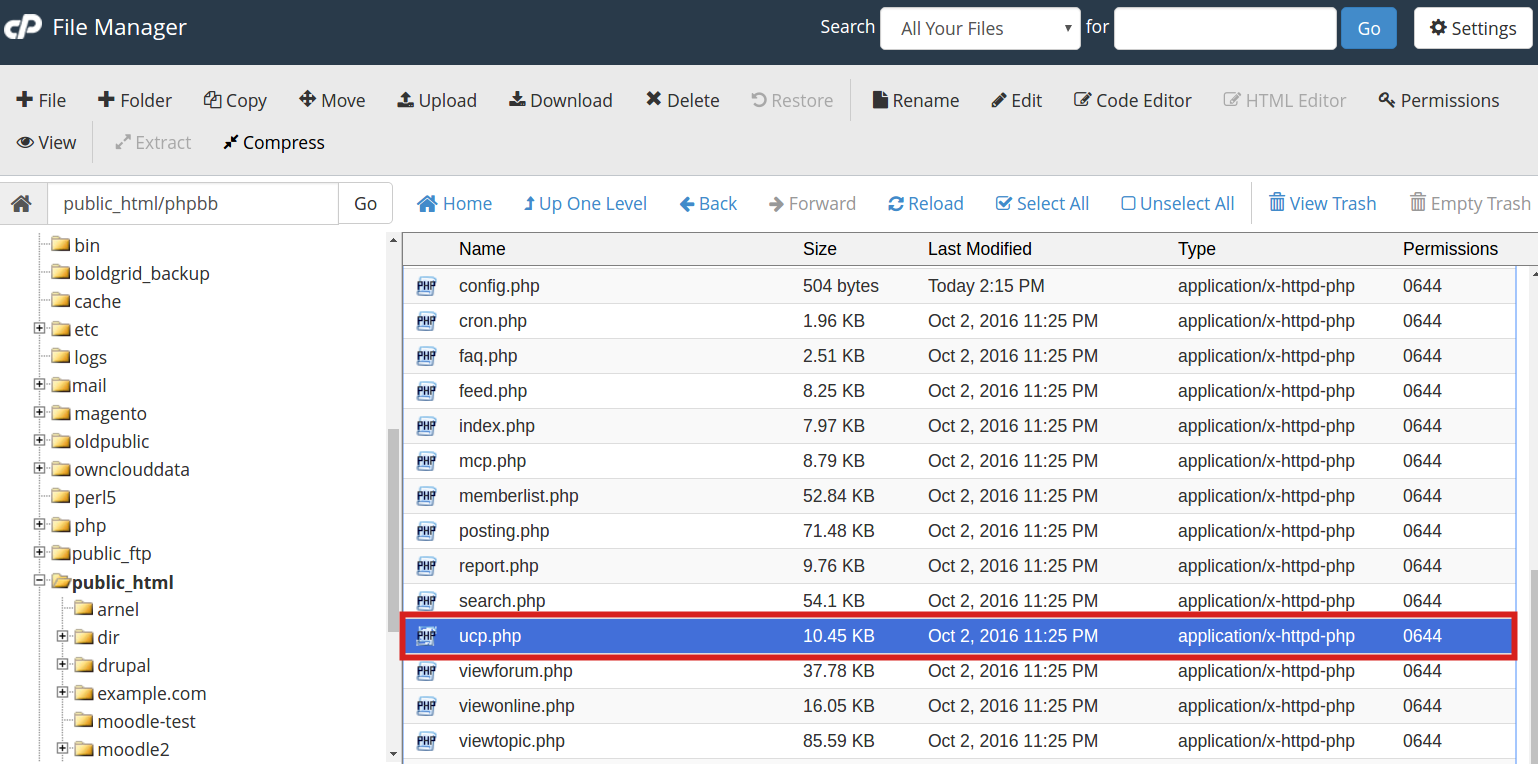Open the All Your Files search dropdown

coord(980,28)
